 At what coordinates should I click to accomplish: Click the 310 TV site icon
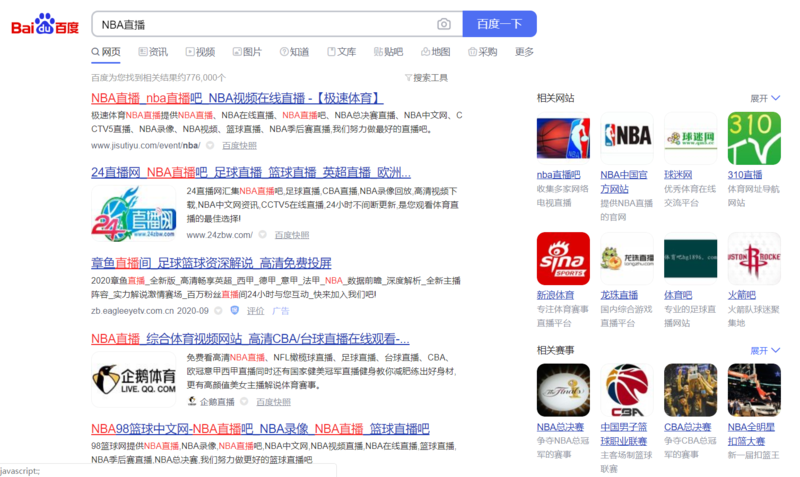[754, 138]
